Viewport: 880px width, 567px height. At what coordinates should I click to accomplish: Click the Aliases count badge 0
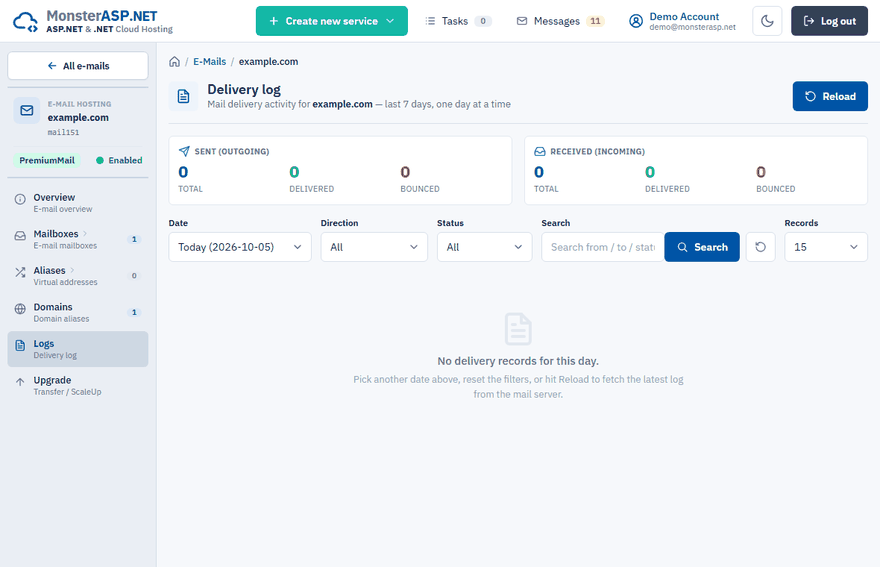click(134, 276)
